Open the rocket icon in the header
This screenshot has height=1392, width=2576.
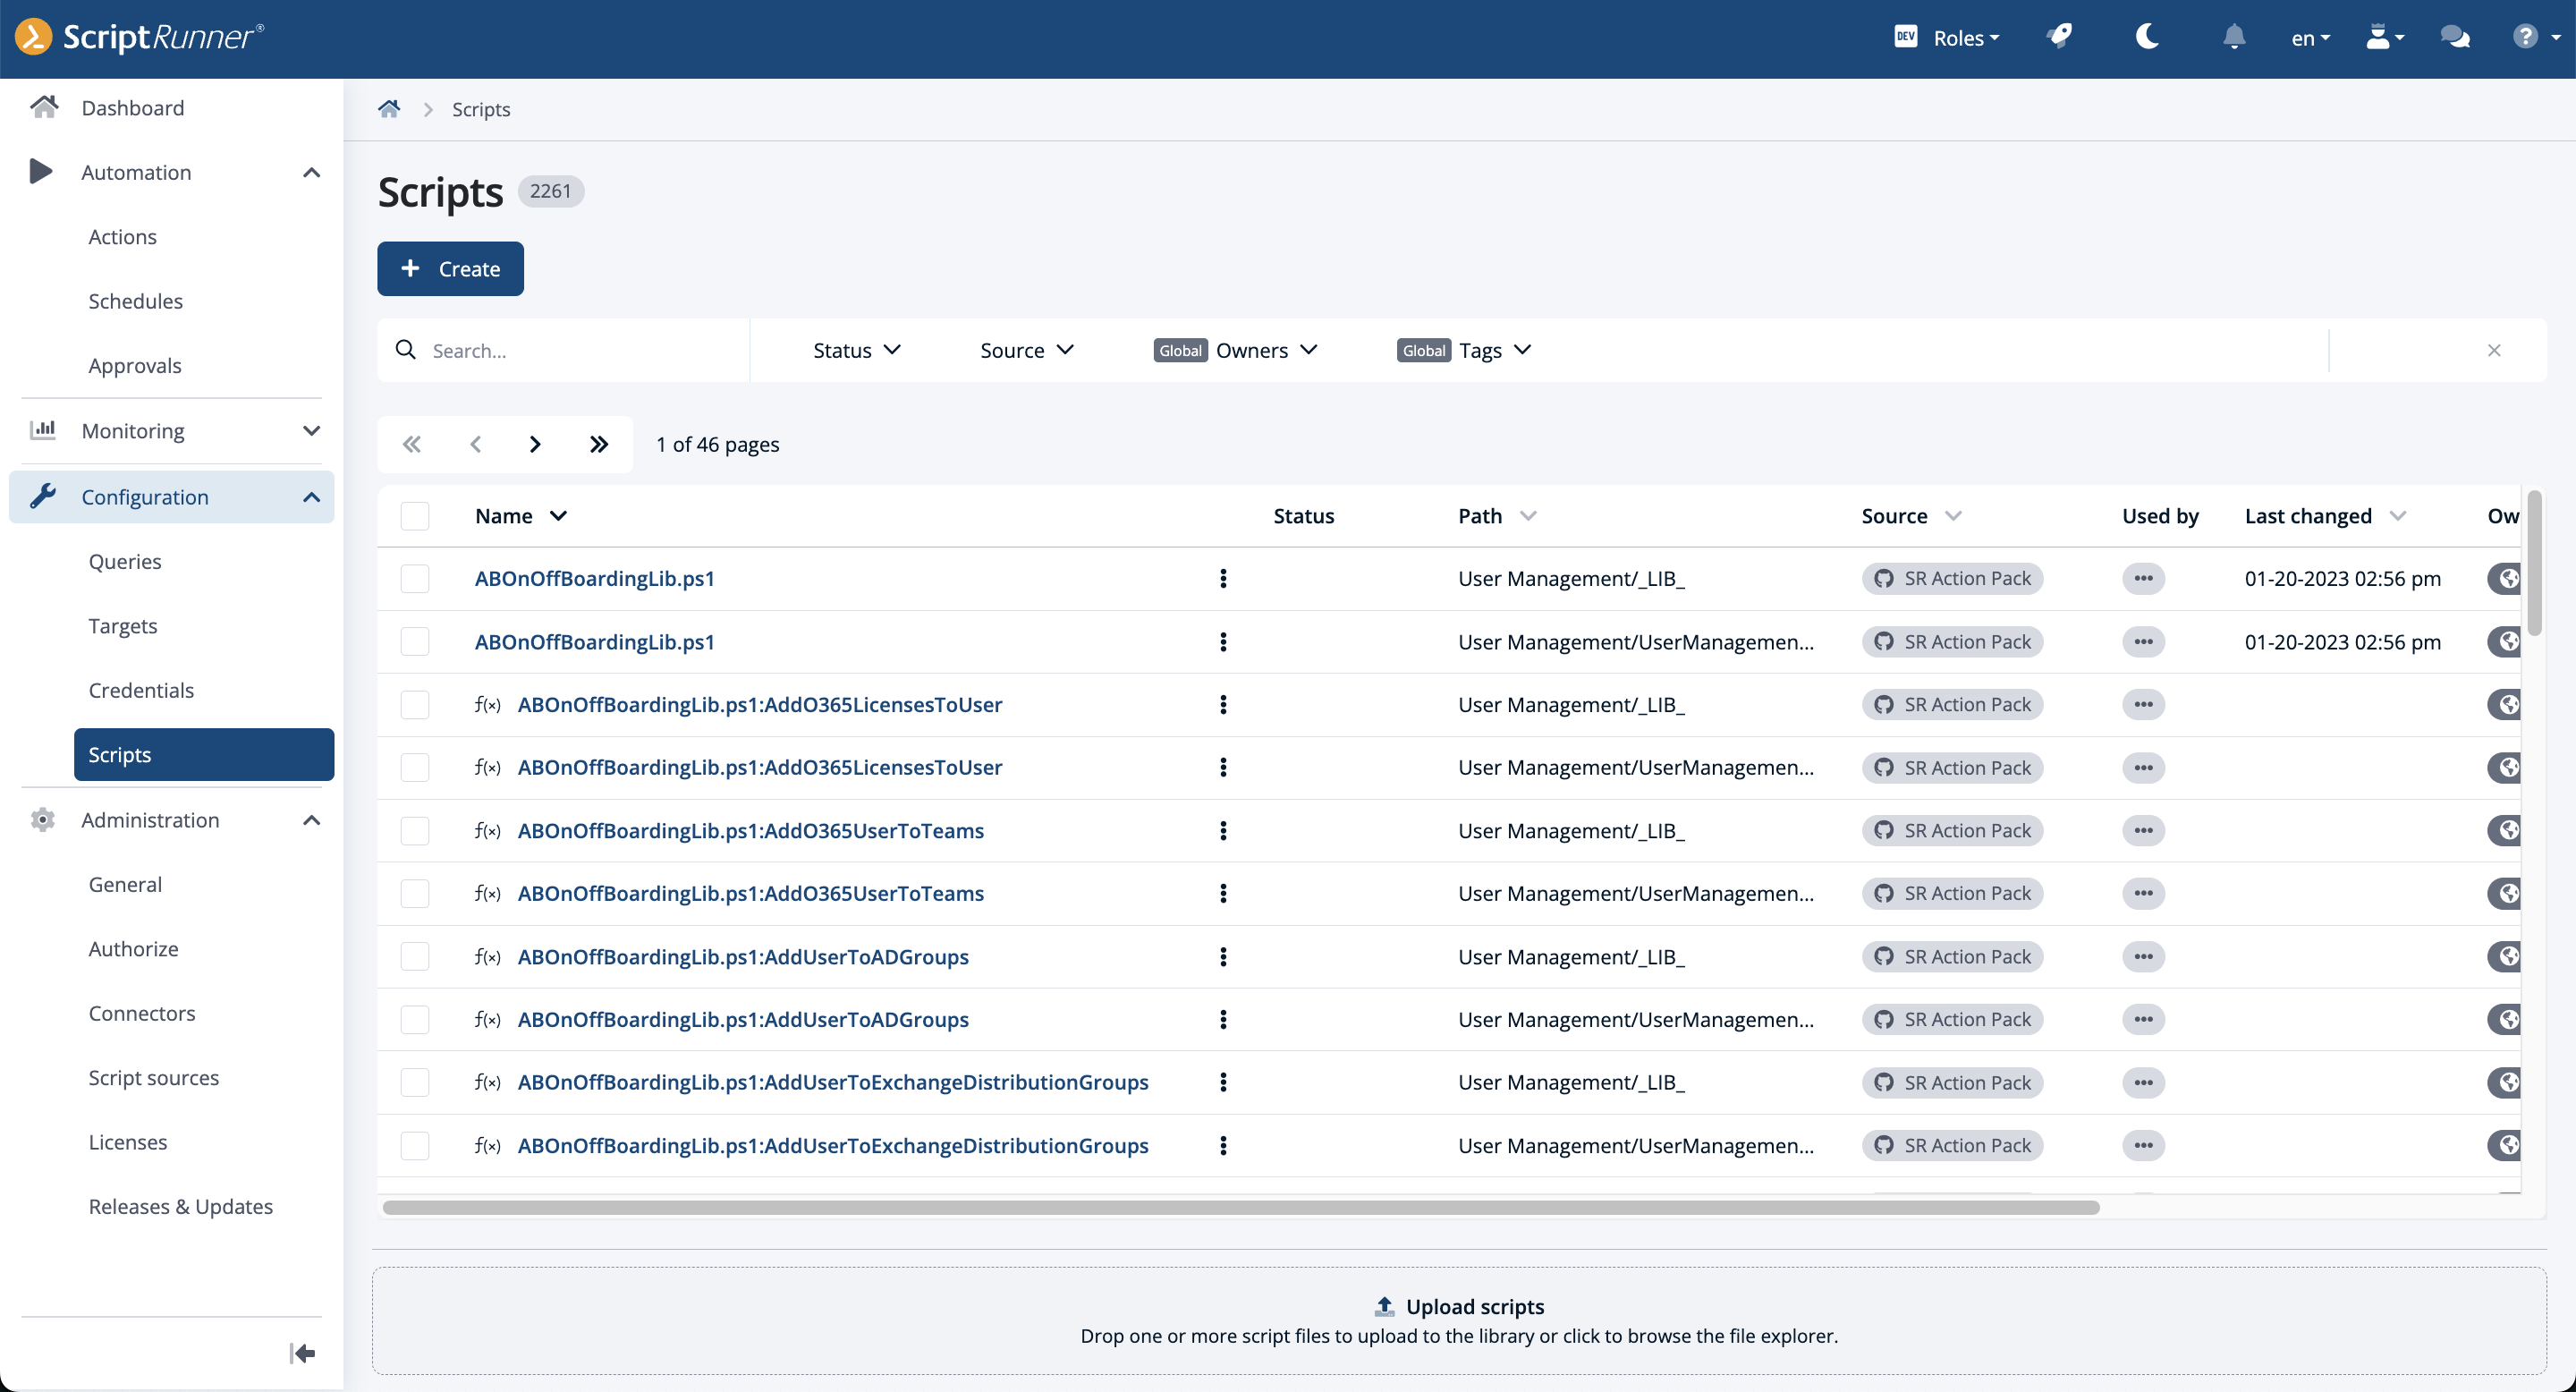point(2060,37)
